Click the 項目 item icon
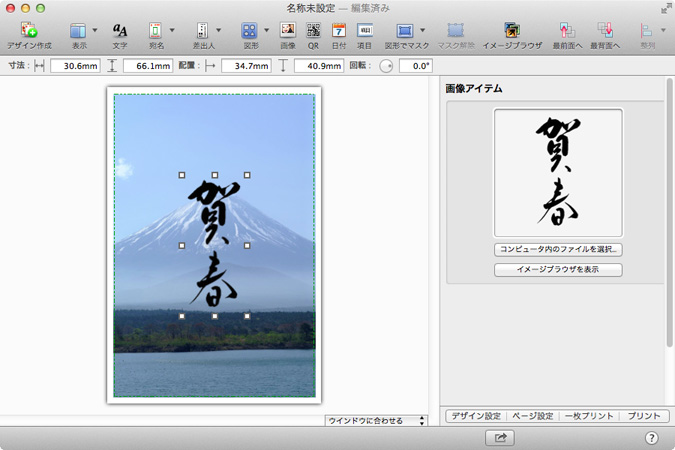 point(365,31)
